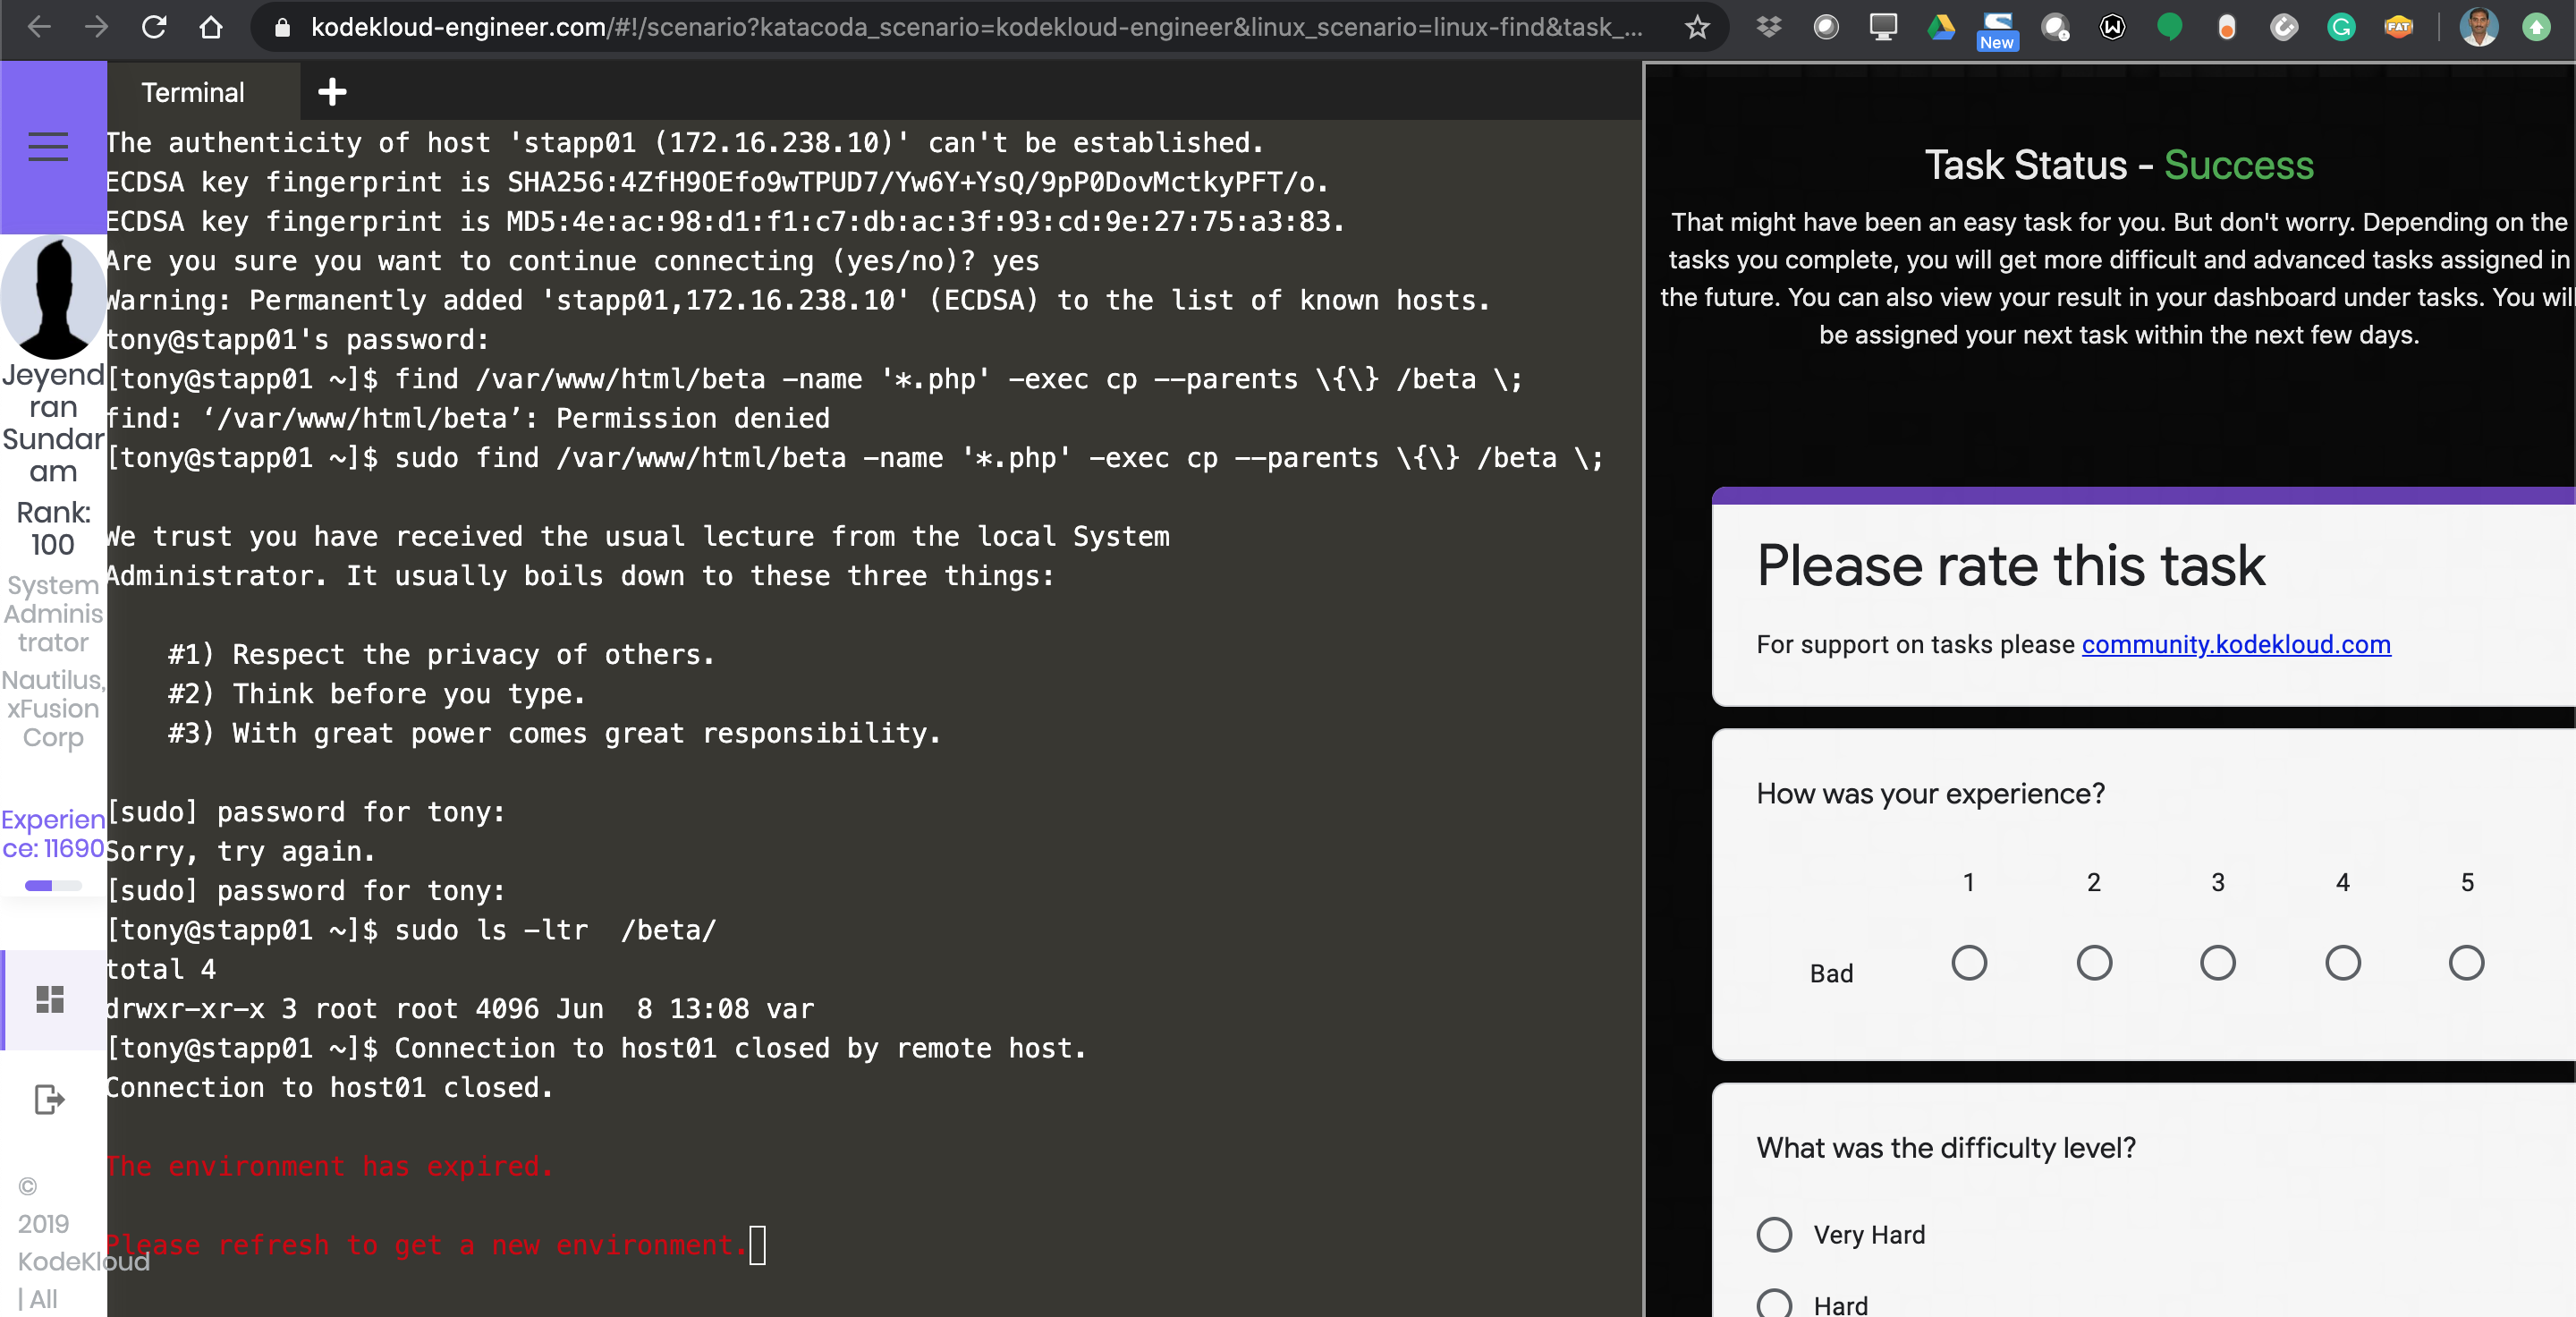The height and width of the screenshot is (1317, 2576).
Task: Open the Google Drive extension icon
Action: [x=1940, y=27]
